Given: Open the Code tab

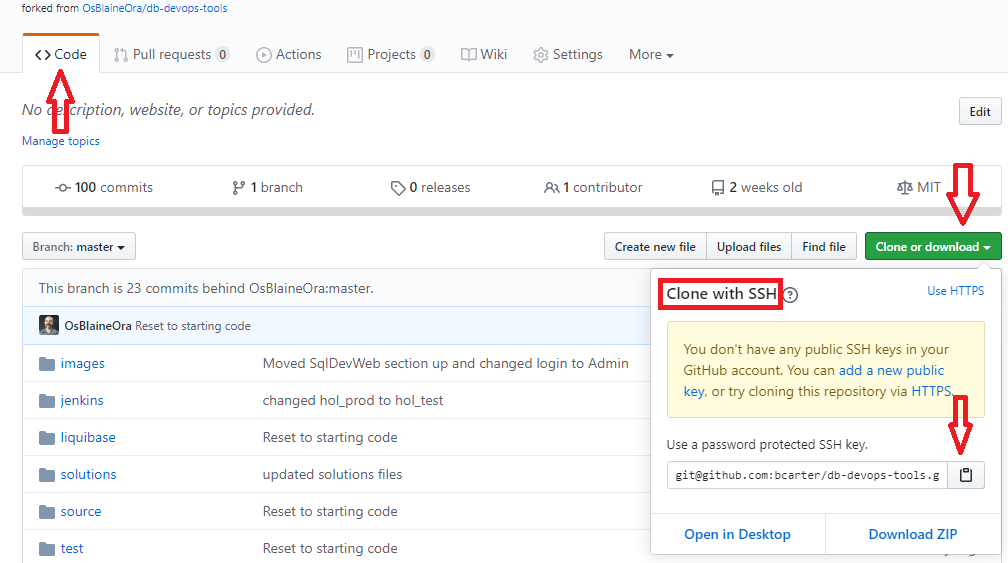Looking at the screenshot, I should tap(61, 55).
